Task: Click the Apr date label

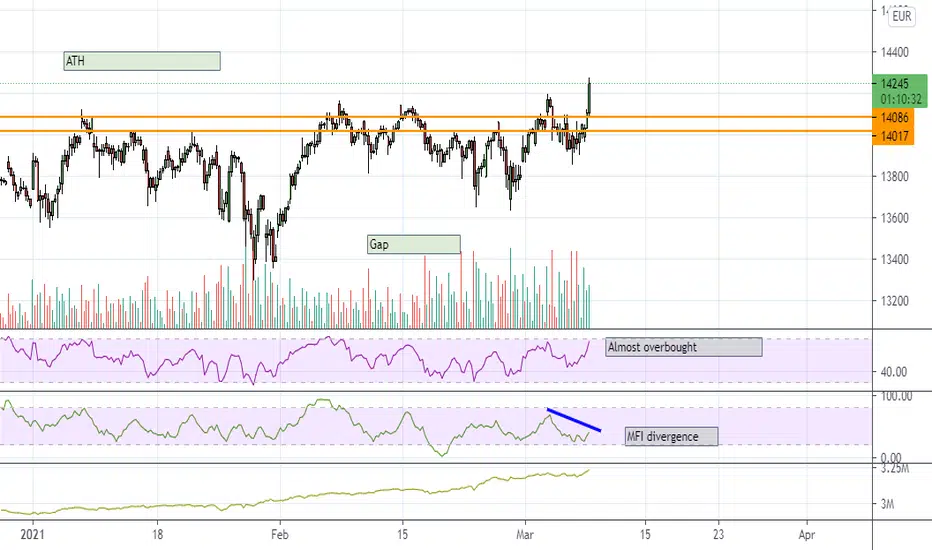Action: click(x=807, y=535)
